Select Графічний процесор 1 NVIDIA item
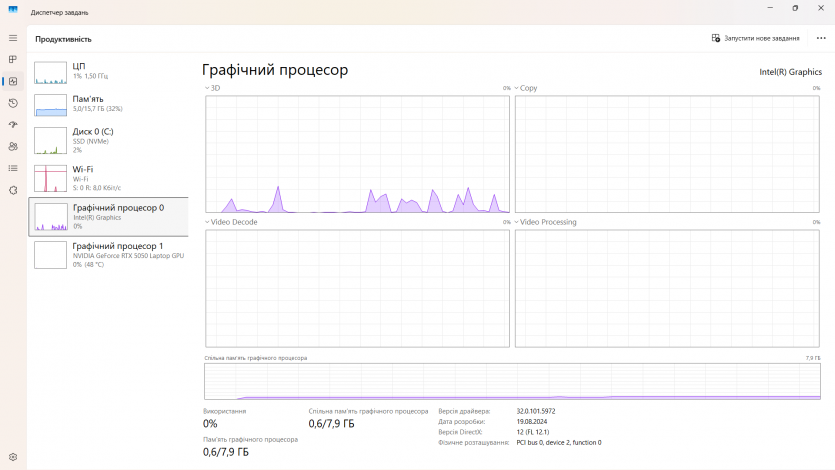 point(108,254)
